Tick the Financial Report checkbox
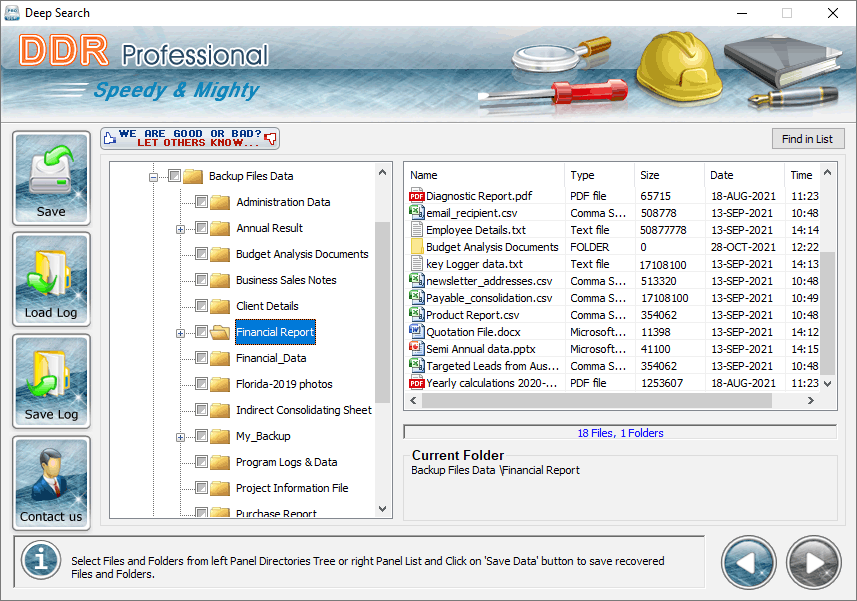Screen dimensions: 857x601 tap(201, 332)
